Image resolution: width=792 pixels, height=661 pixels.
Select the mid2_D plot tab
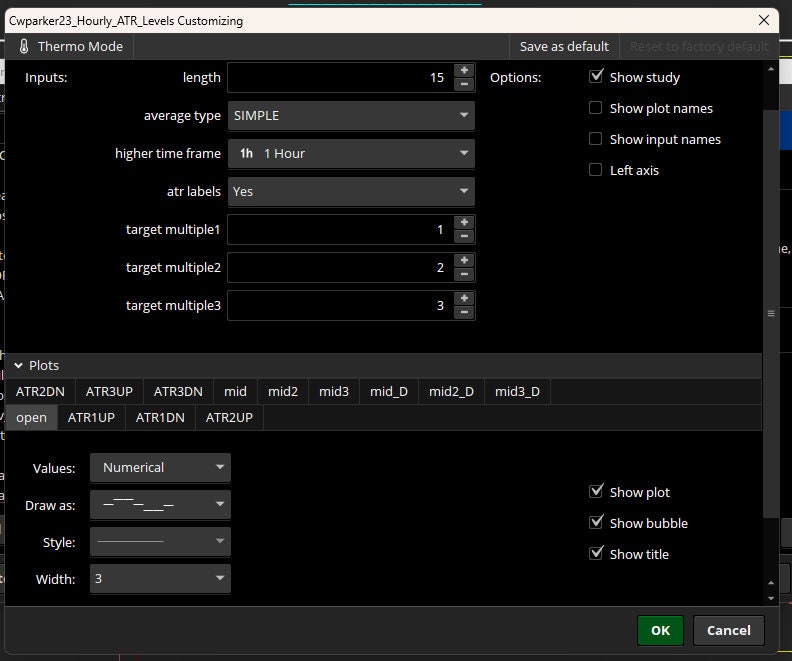click(x=451, y=391)
